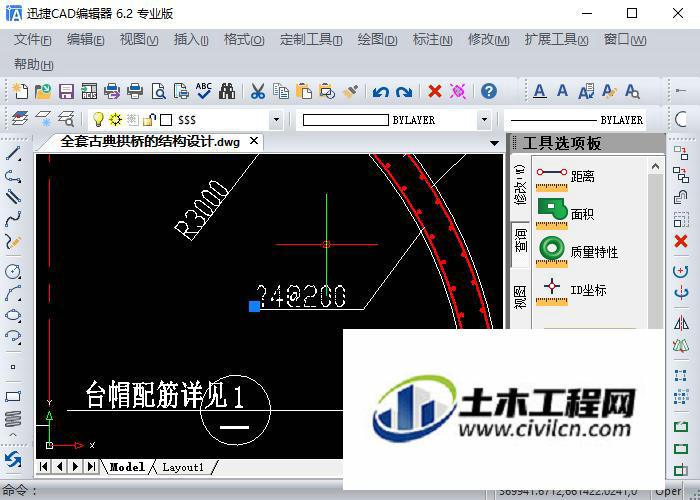Image resolution: width=700 pixels, height=500 pixels.
Task: Expand the document tab list arrow
Action: tap(494, 143)
